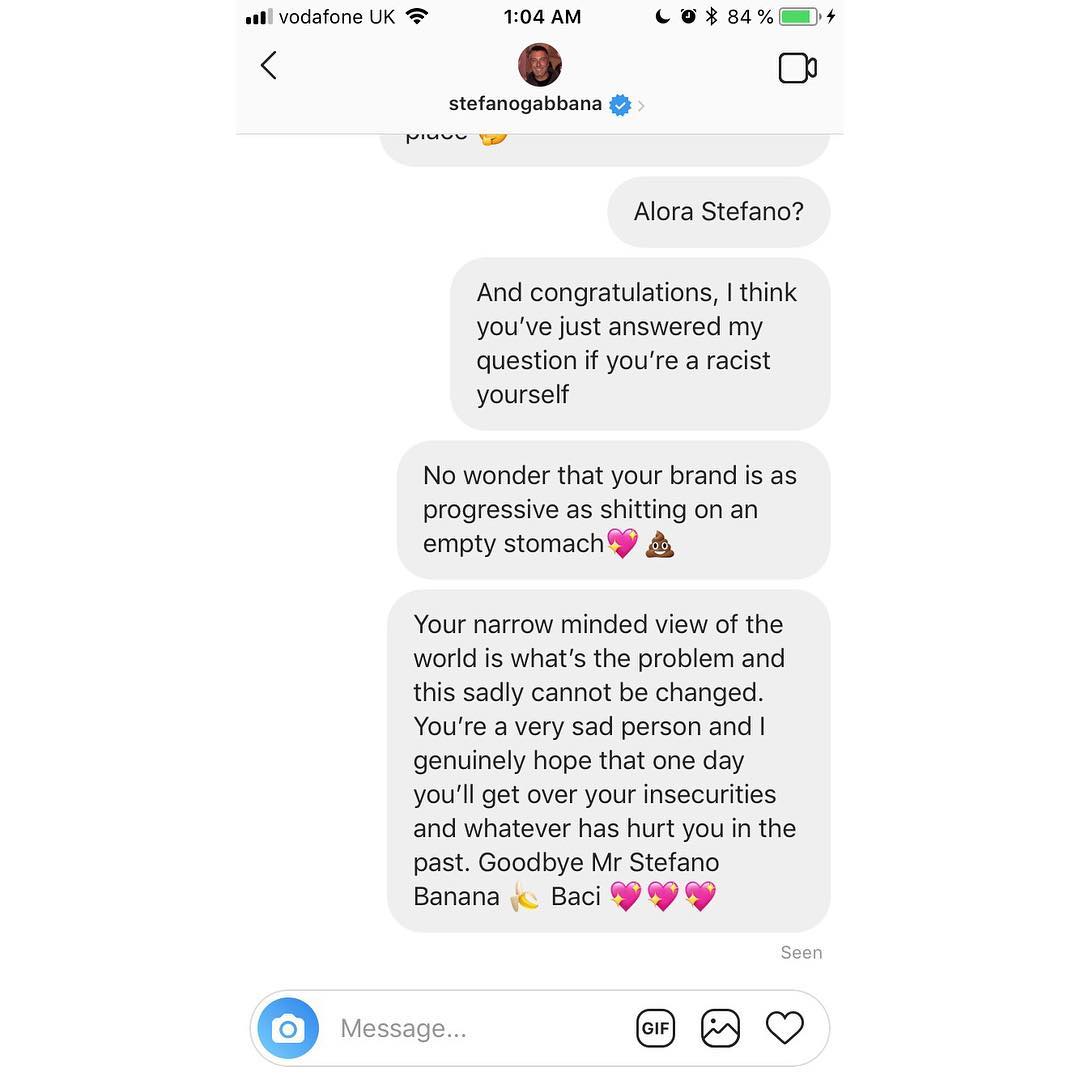Start a video chat with stefanogabbana
The image size is (1080, 1080).
point(798,68)
